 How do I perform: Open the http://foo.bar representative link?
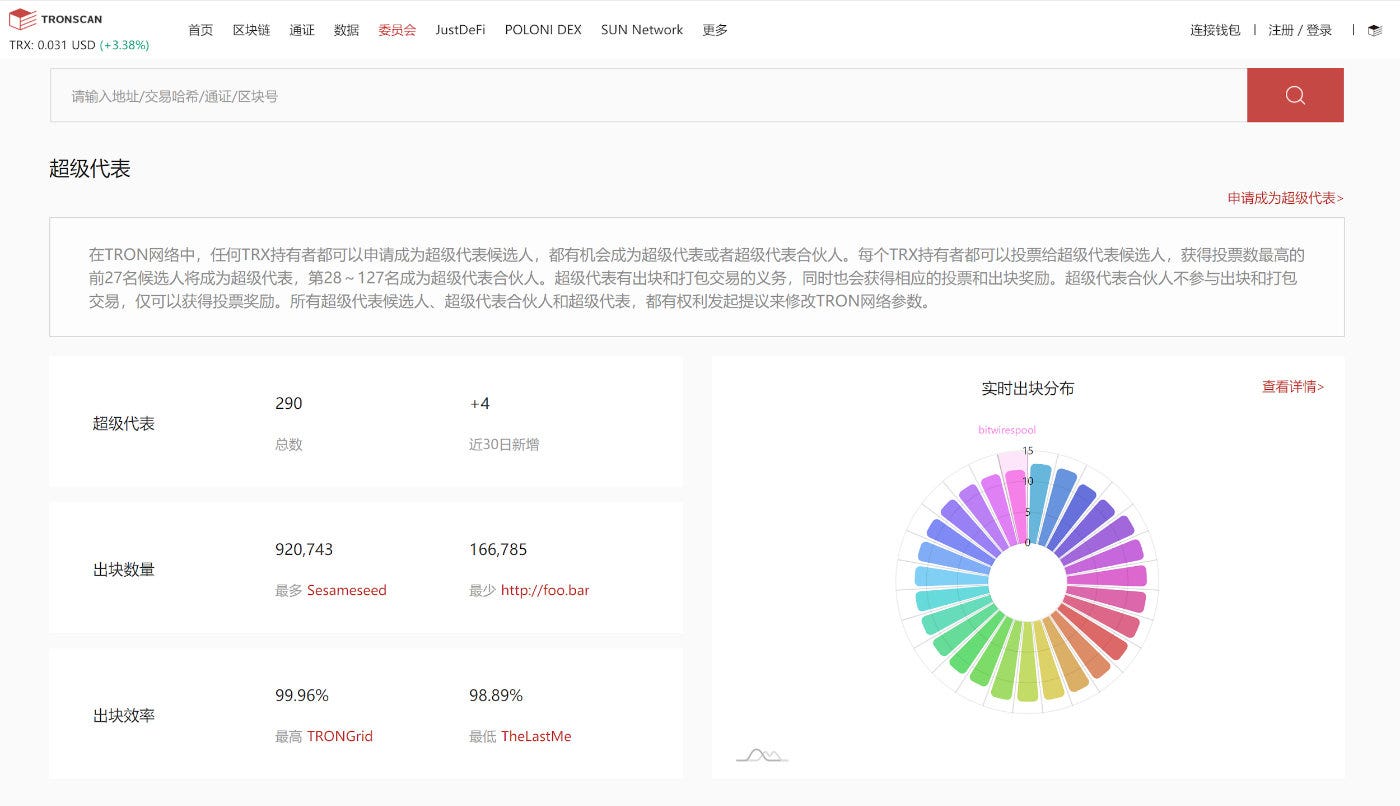pos(545,590)
